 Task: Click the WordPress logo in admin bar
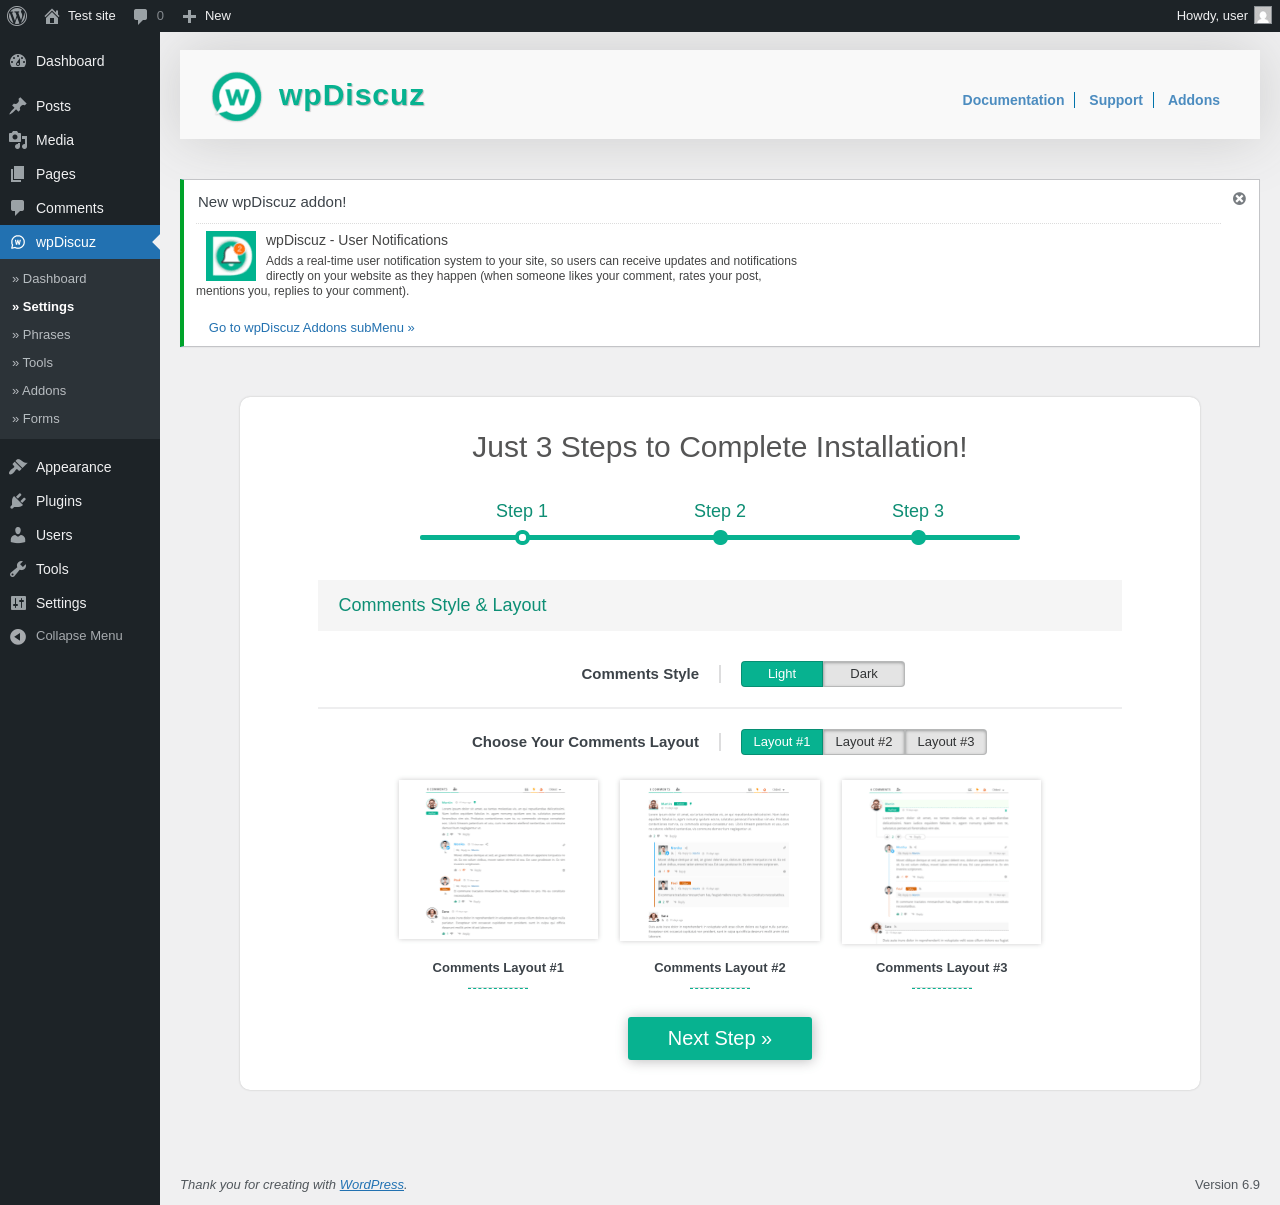[x=17, y=16]
